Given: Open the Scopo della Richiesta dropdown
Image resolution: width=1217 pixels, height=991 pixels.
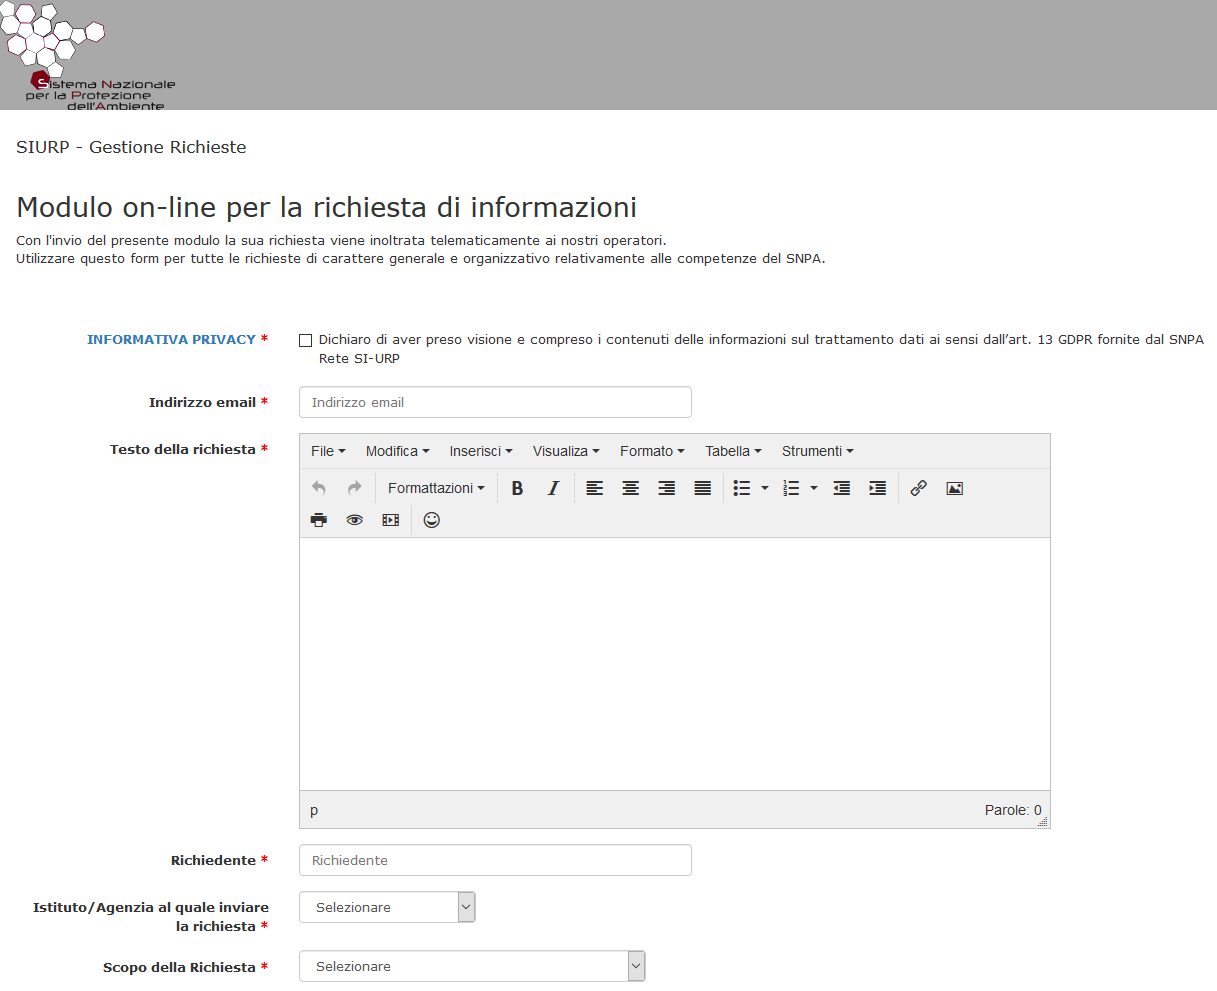Looking at the screenshot, I should tap(472, 966).
